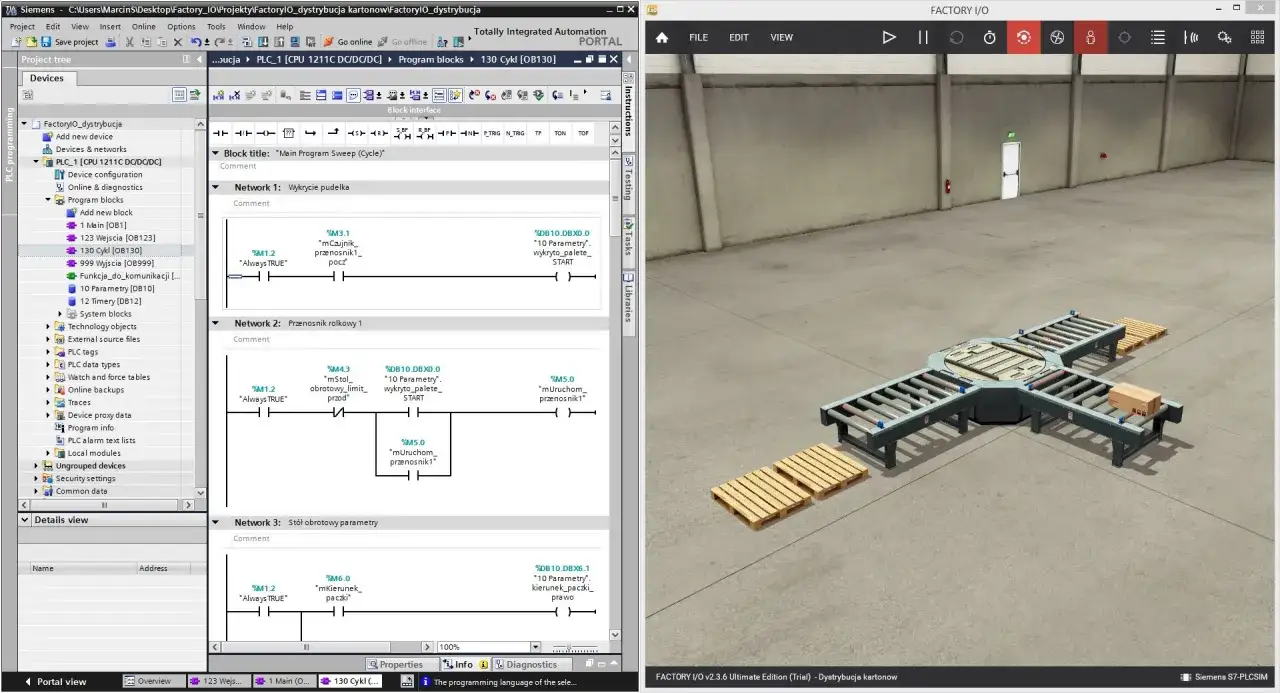Insert a normally open contact instruction
Viewport: 1280px width, 693px height.
coord(220,132)
